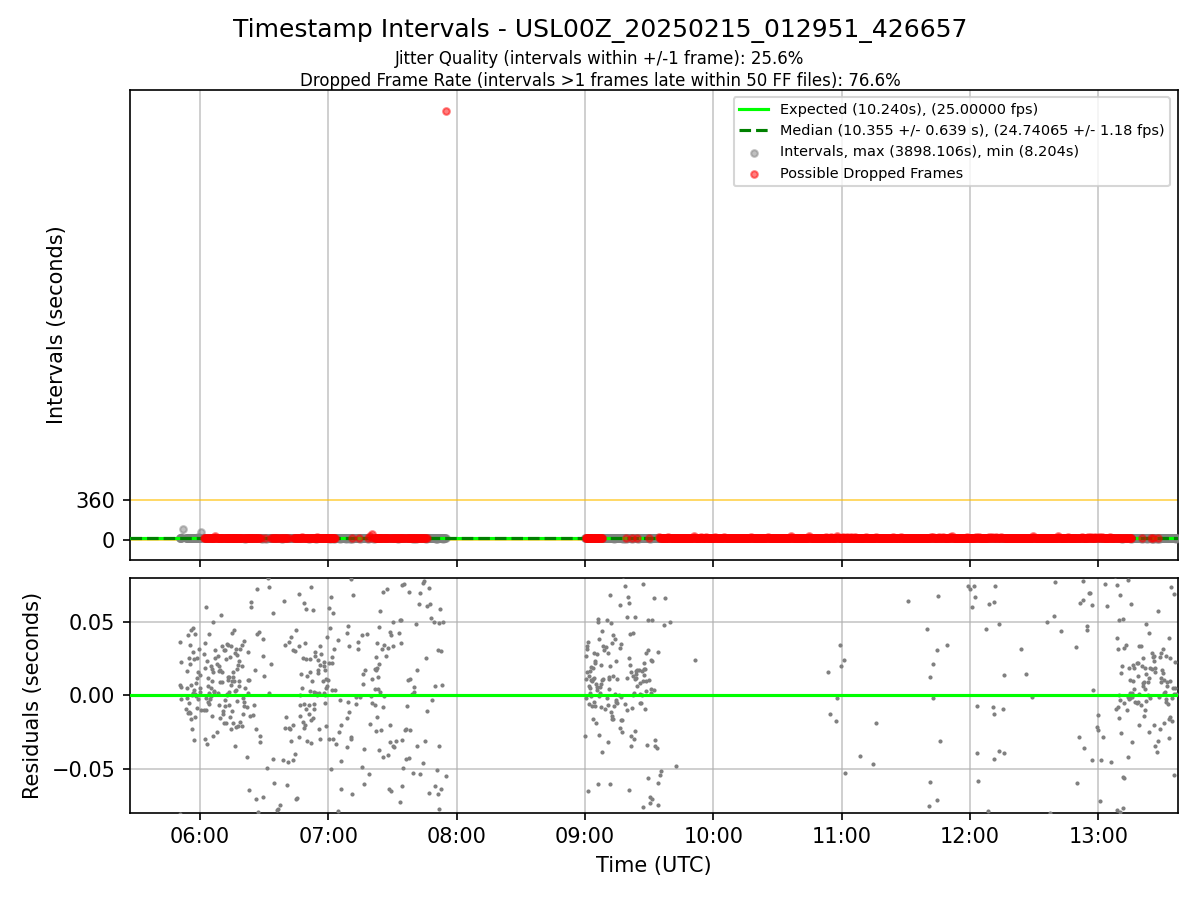Viewport: 1200px width, 900px height.
Task: Click the '09:00' x-axis tick label
Action: (x=585, y=834)
